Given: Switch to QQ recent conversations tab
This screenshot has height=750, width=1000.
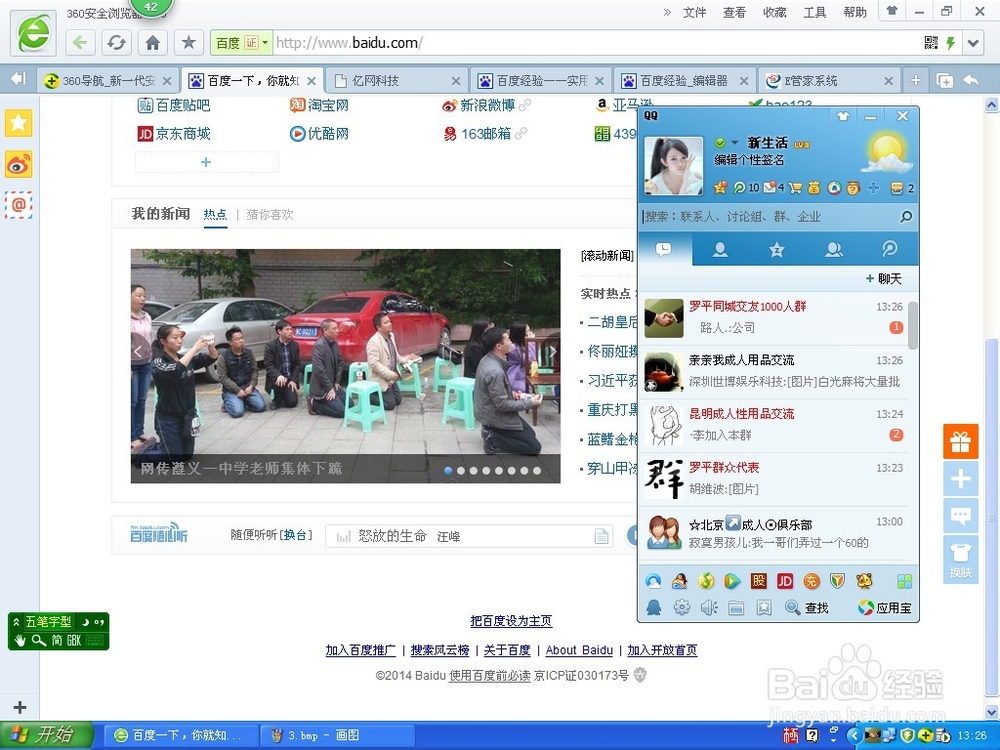Looking at the screenshot, I should [x=664, y=249].
